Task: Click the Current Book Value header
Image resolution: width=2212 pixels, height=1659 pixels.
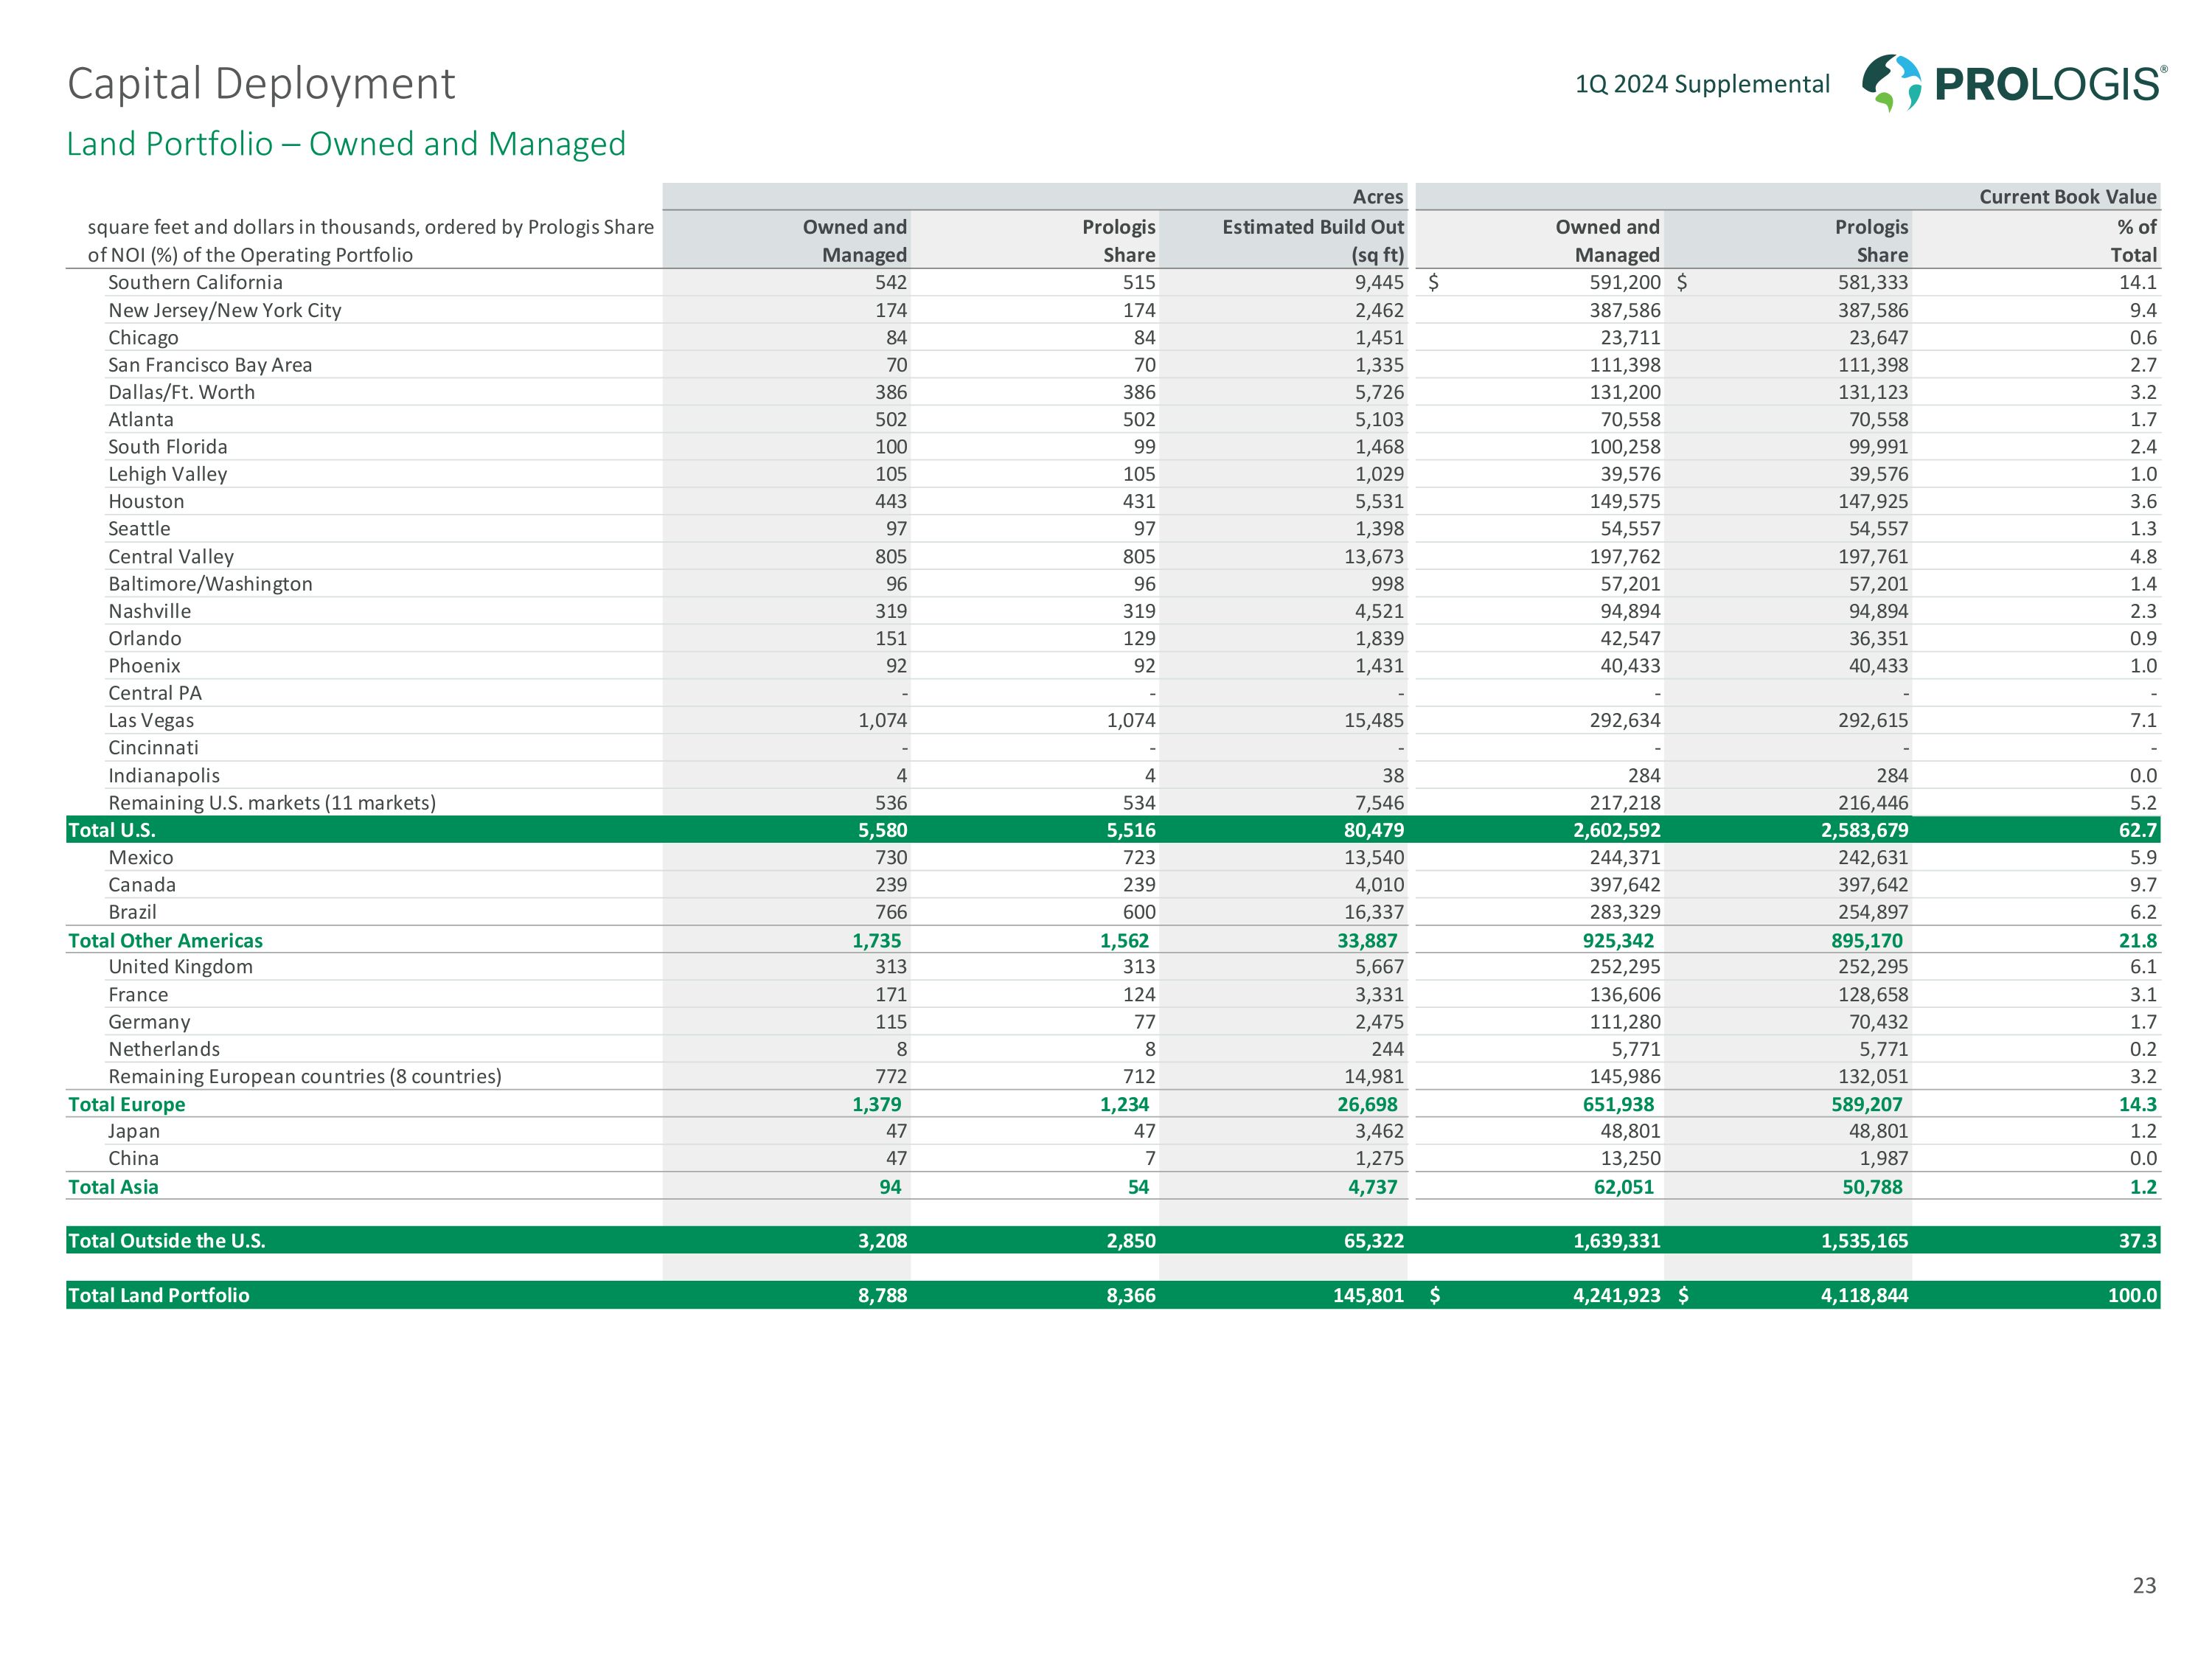Action: 2067,197
